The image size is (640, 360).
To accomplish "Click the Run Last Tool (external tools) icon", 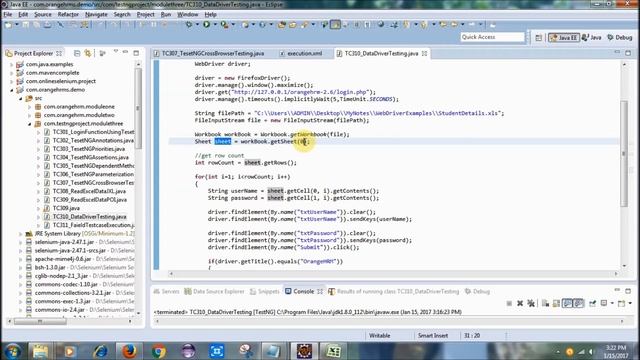I will (x=224, y=25).
